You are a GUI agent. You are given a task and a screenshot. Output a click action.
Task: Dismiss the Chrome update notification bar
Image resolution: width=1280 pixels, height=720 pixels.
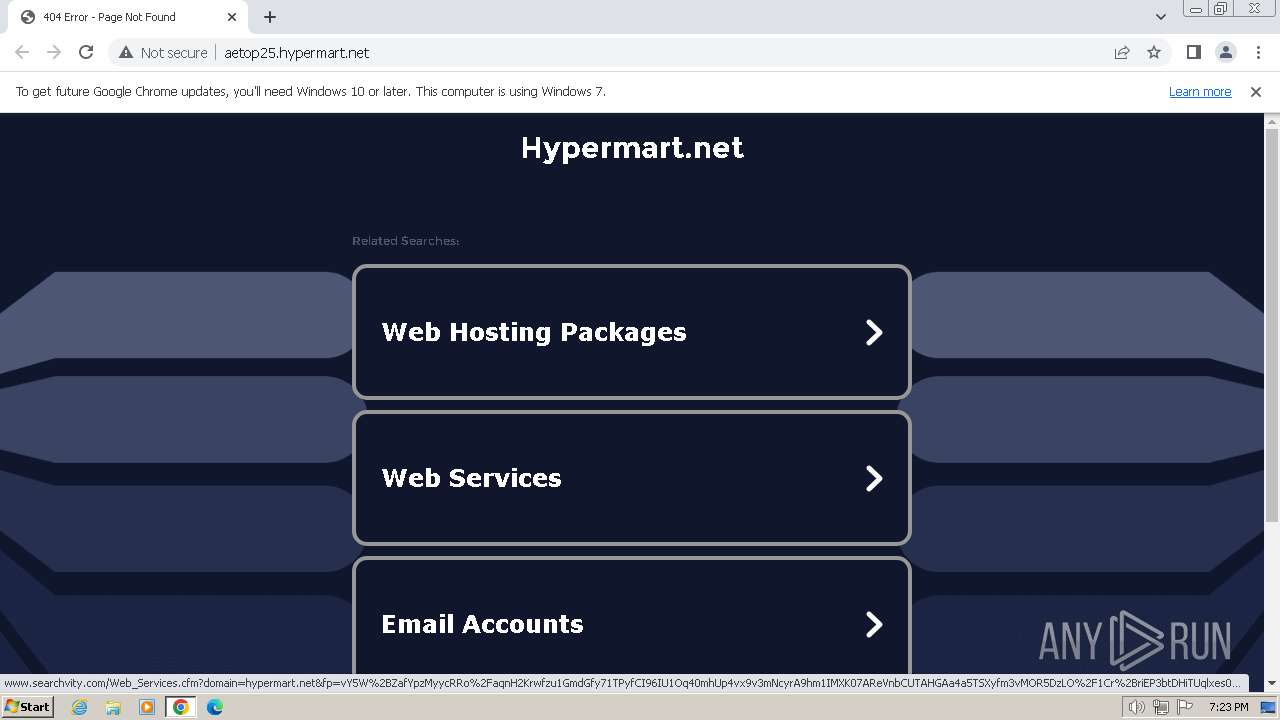[x=1256, y=92]
